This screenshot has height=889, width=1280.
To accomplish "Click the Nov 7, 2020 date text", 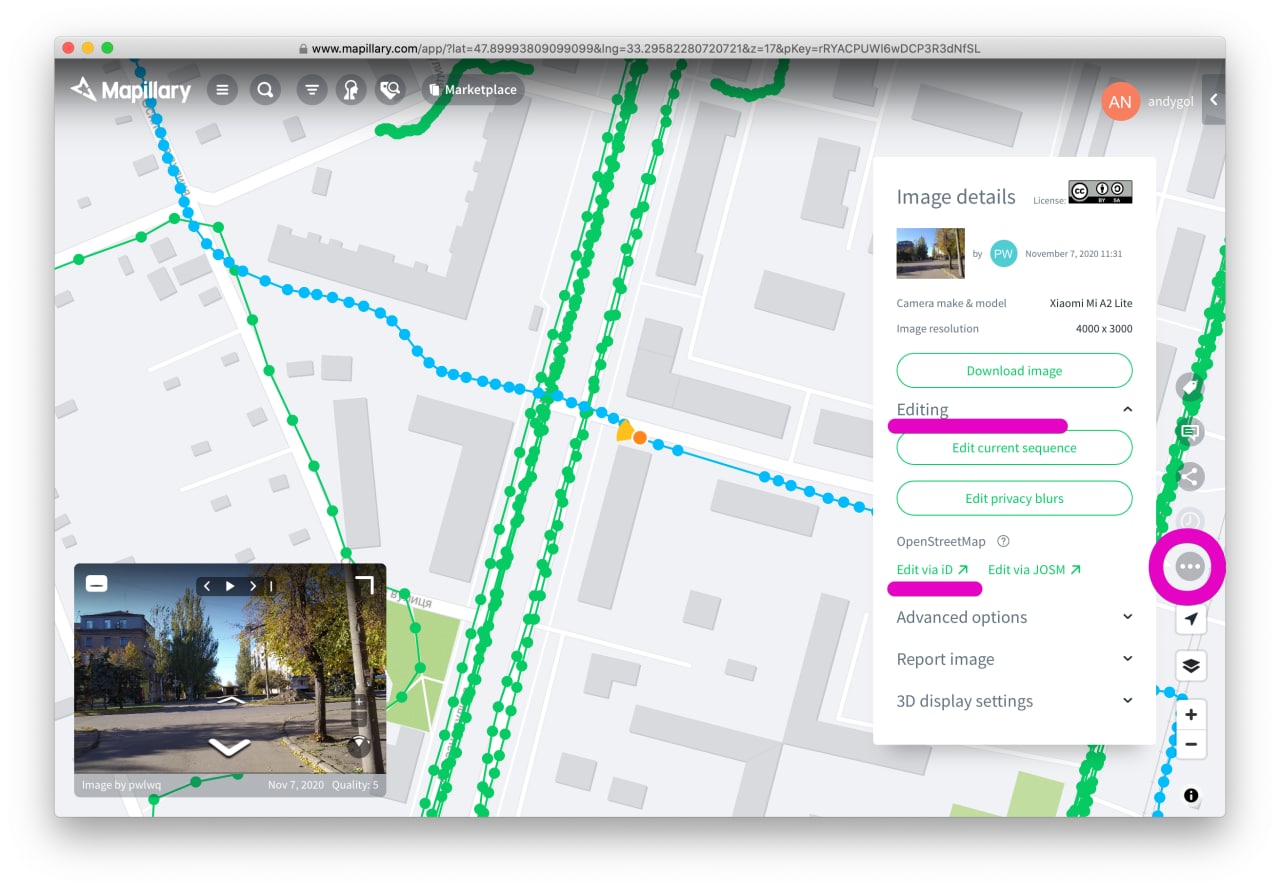I will [x=296, y=785].
